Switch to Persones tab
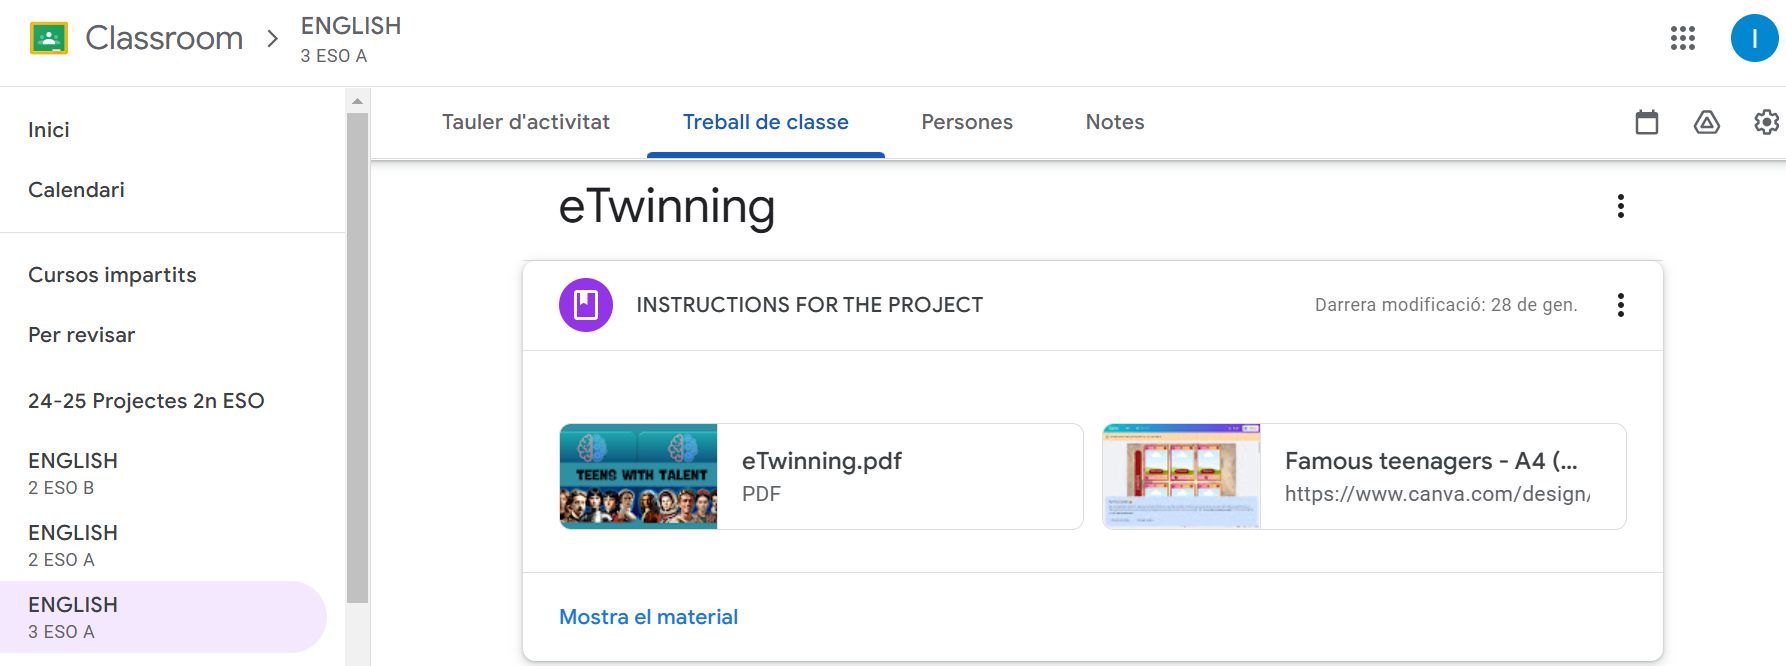 [967, 122]
